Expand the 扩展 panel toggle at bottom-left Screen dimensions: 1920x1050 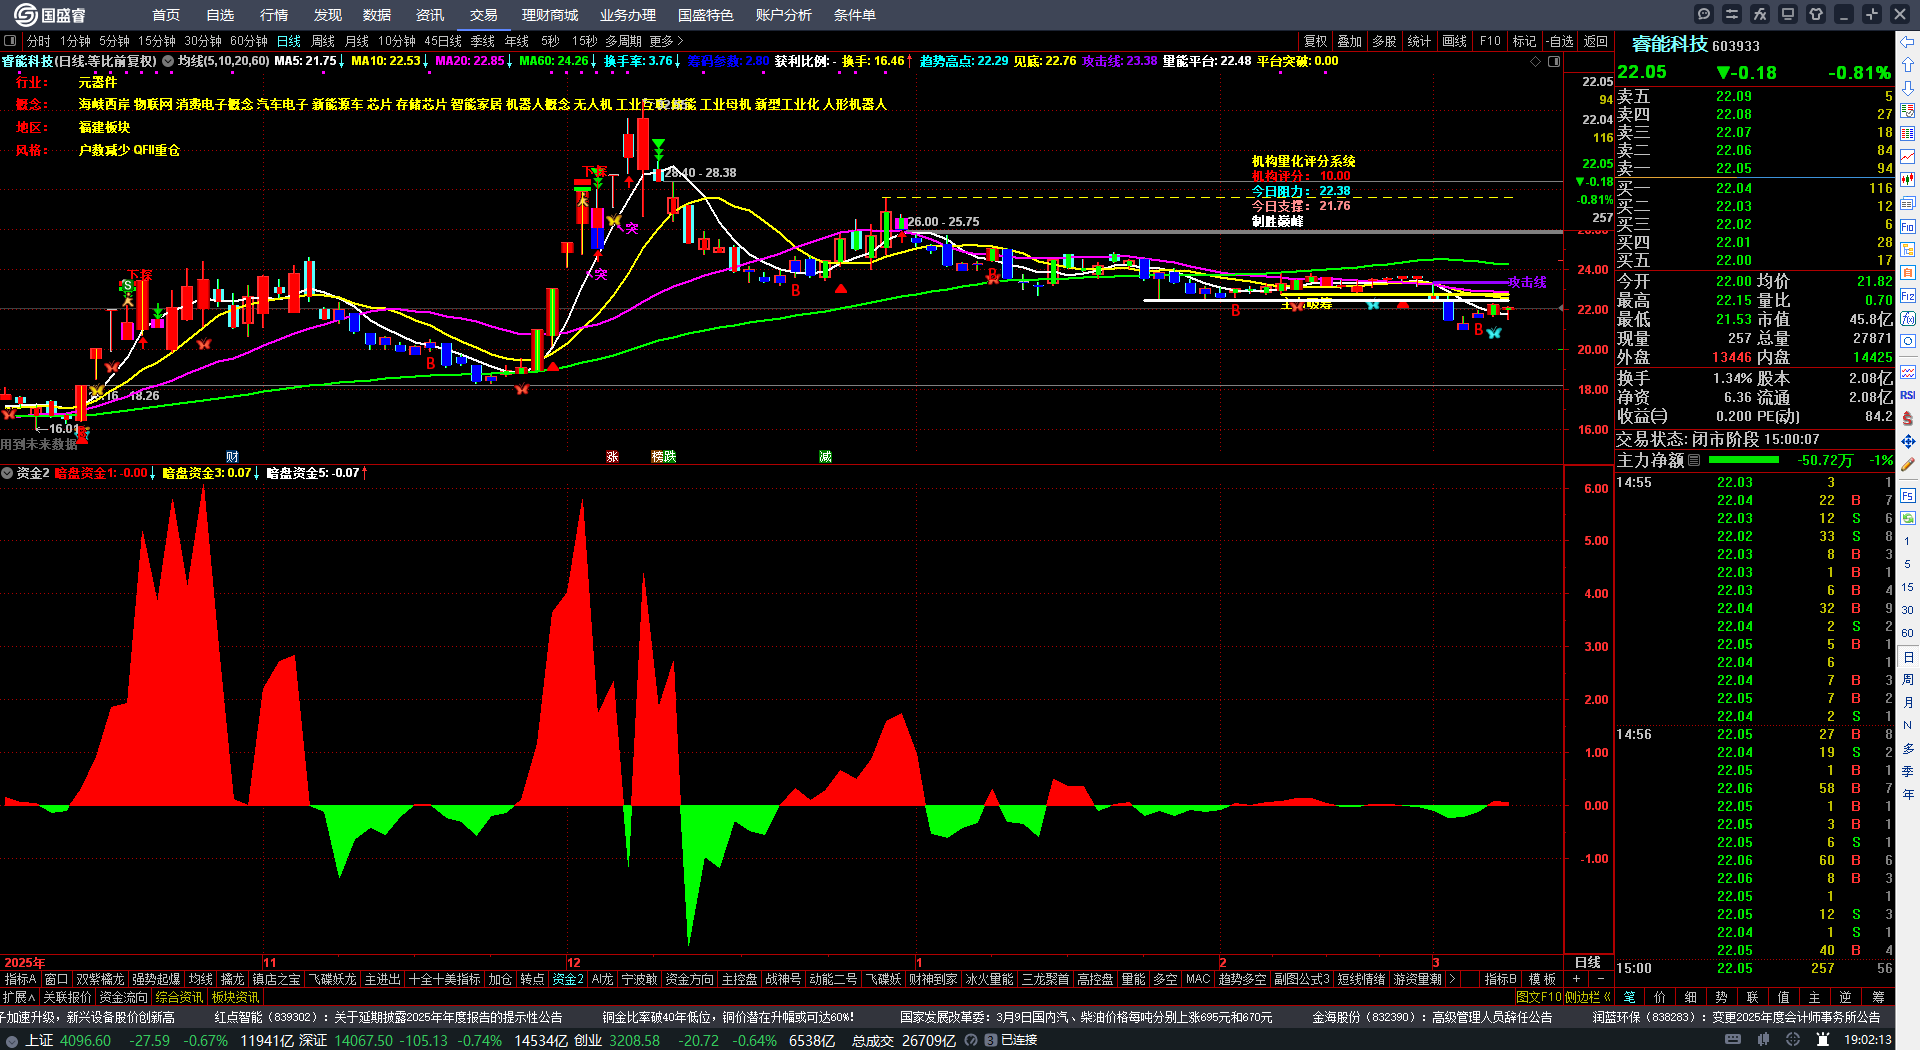[19, 997]
